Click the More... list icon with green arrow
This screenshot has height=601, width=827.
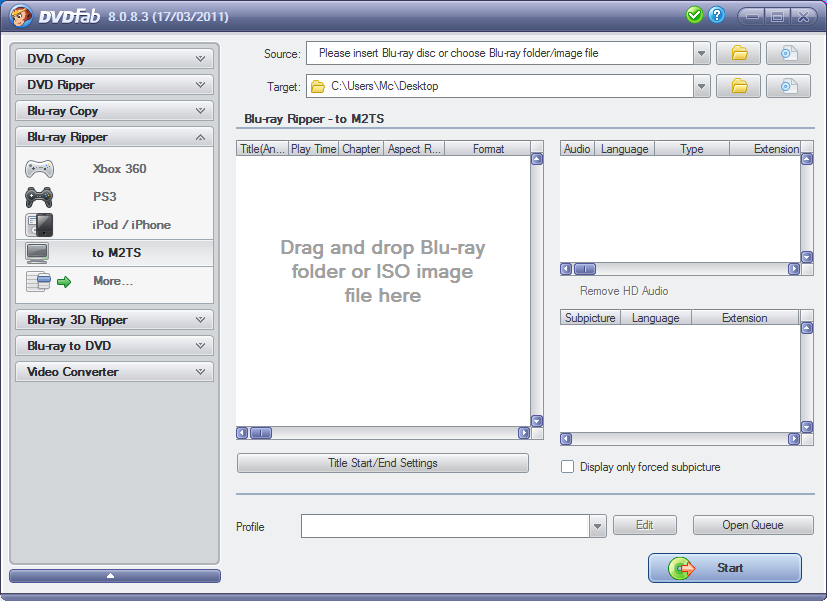(x=49, y=282)
